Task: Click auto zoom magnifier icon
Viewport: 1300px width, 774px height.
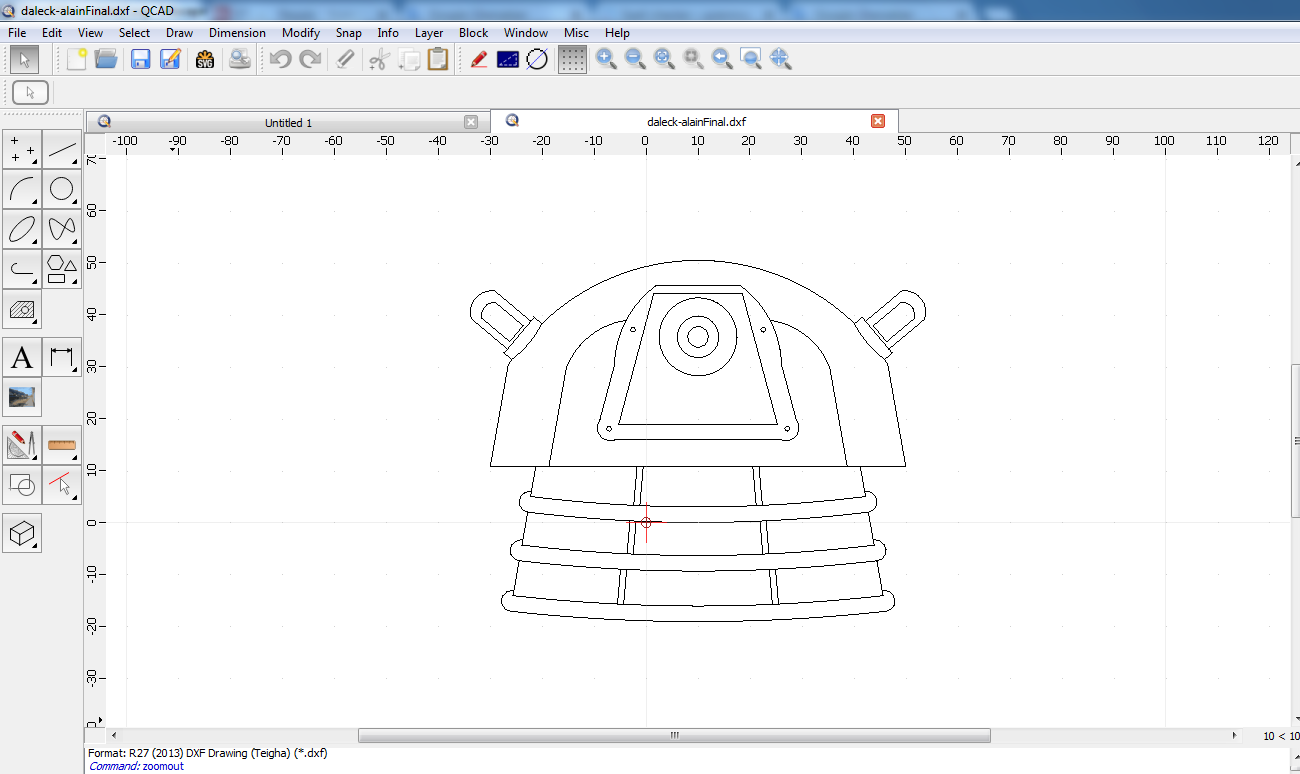Action: tap(664, 59)
